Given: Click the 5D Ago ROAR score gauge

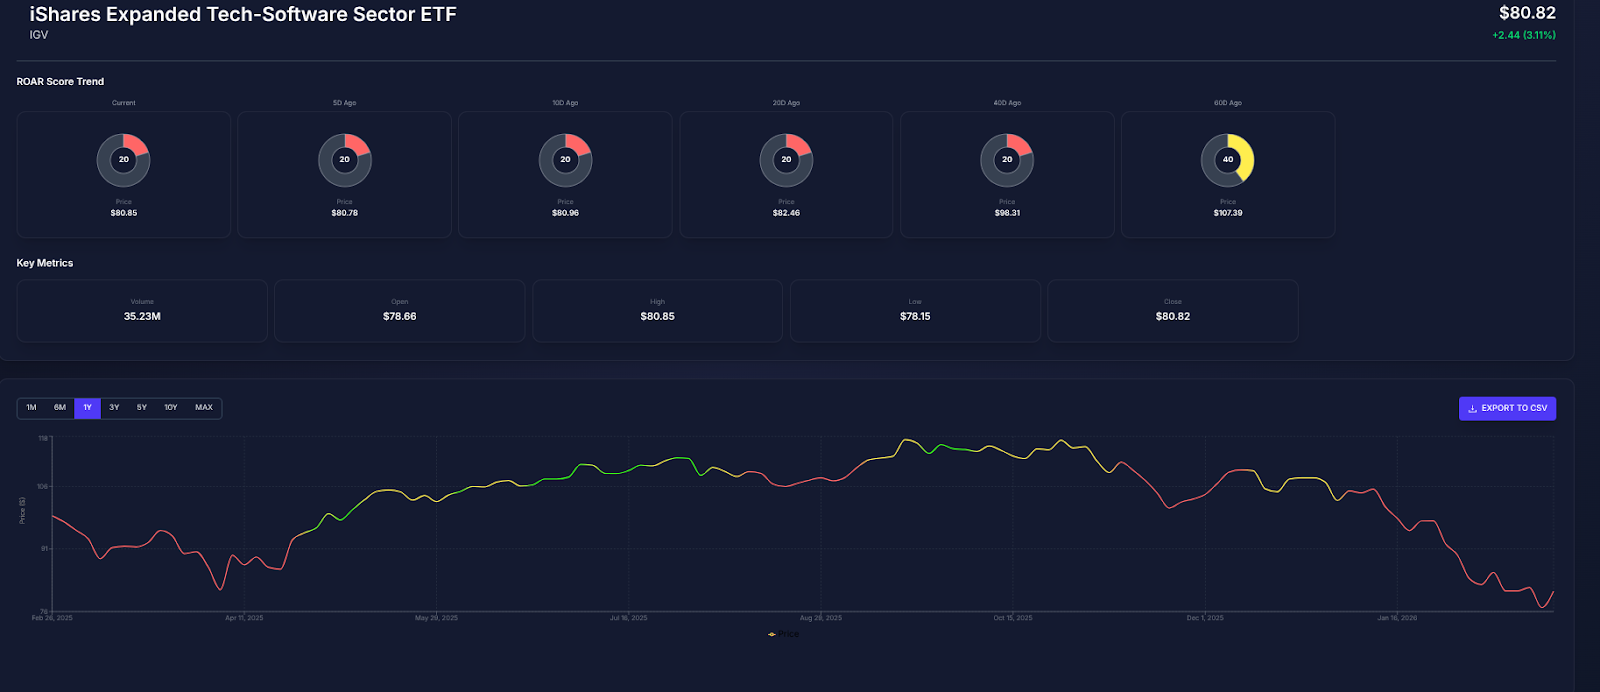Looking at the screenshot, I should [x=344, y=160].
